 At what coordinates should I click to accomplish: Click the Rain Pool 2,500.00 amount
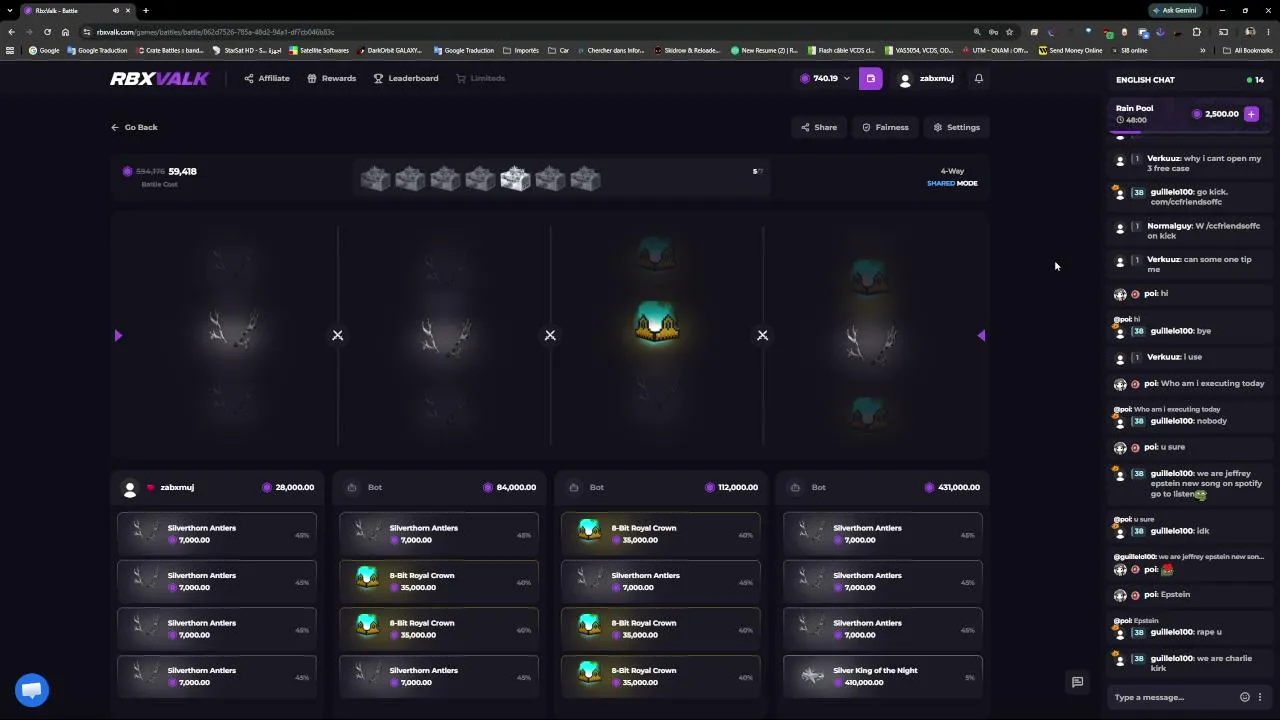1222,114
